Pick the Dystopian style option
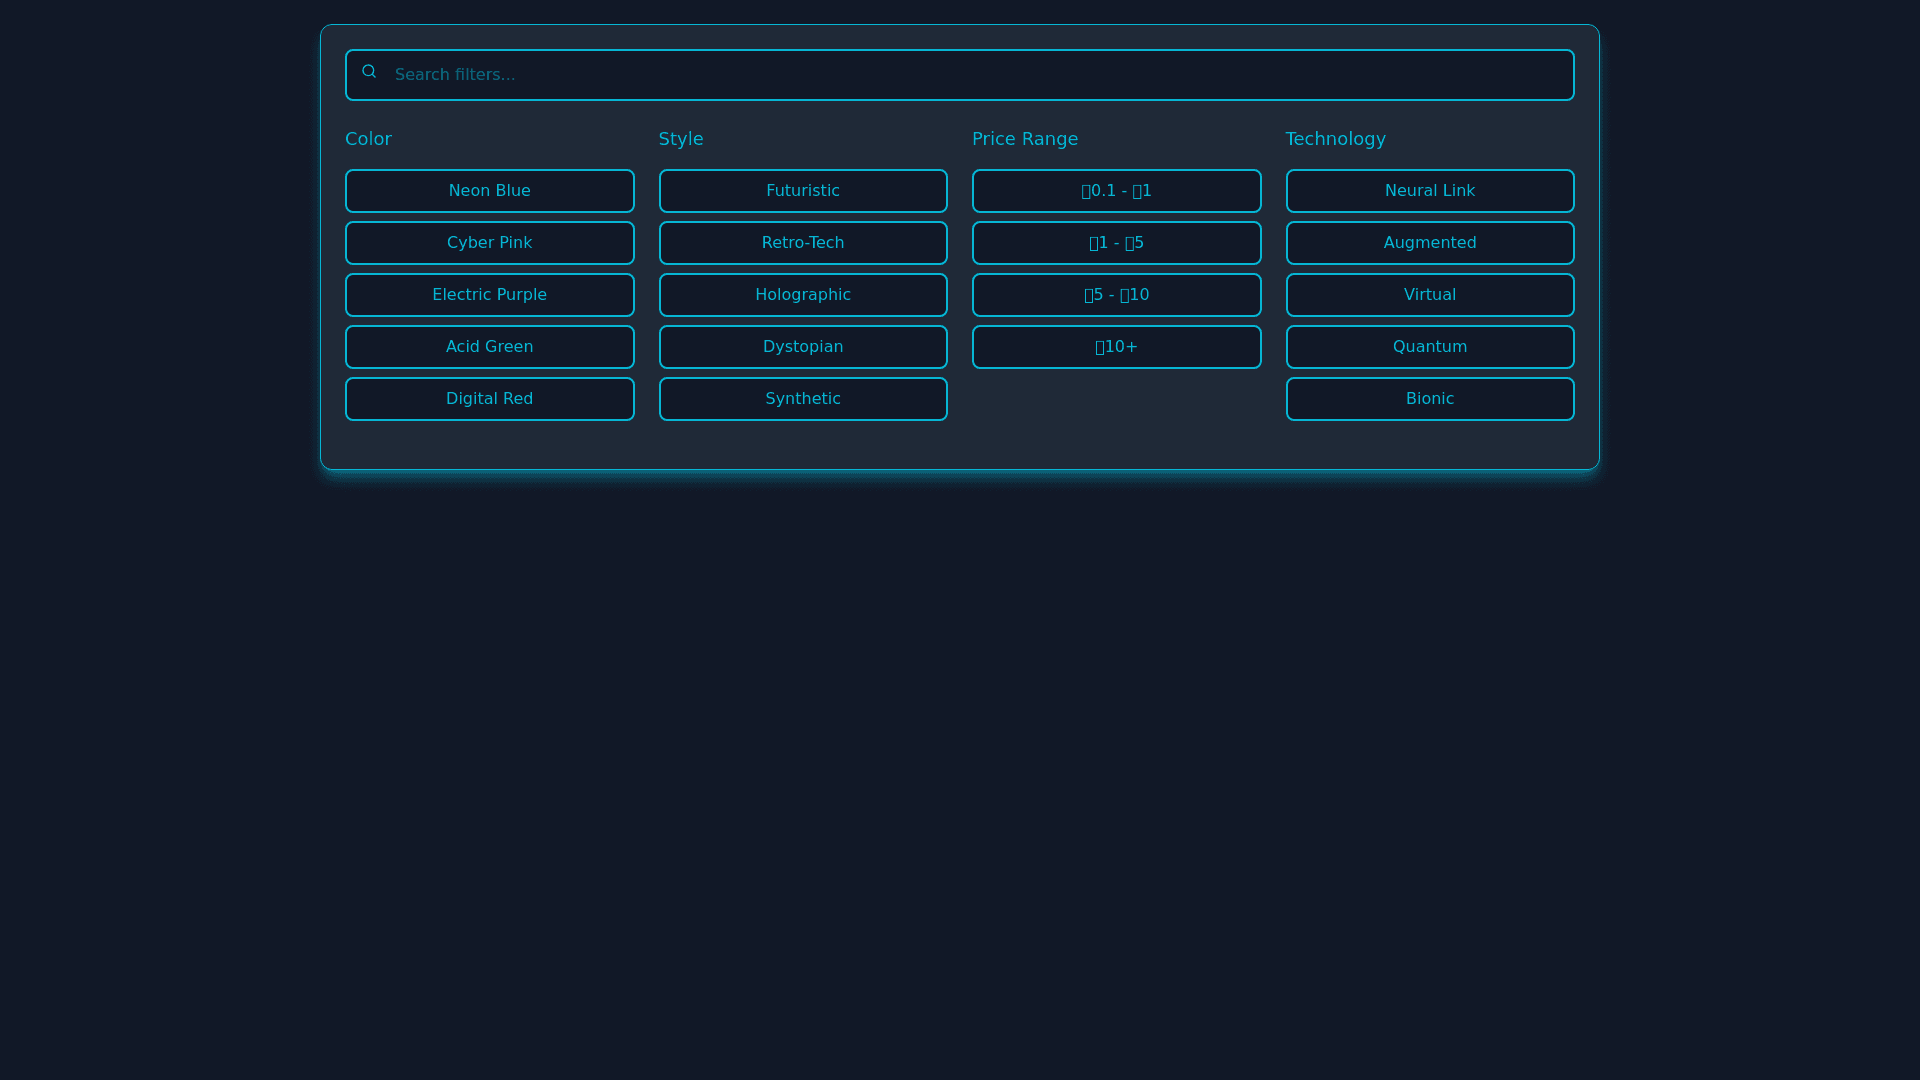Screen dimensions: 1920x1080 click(802, 347)
